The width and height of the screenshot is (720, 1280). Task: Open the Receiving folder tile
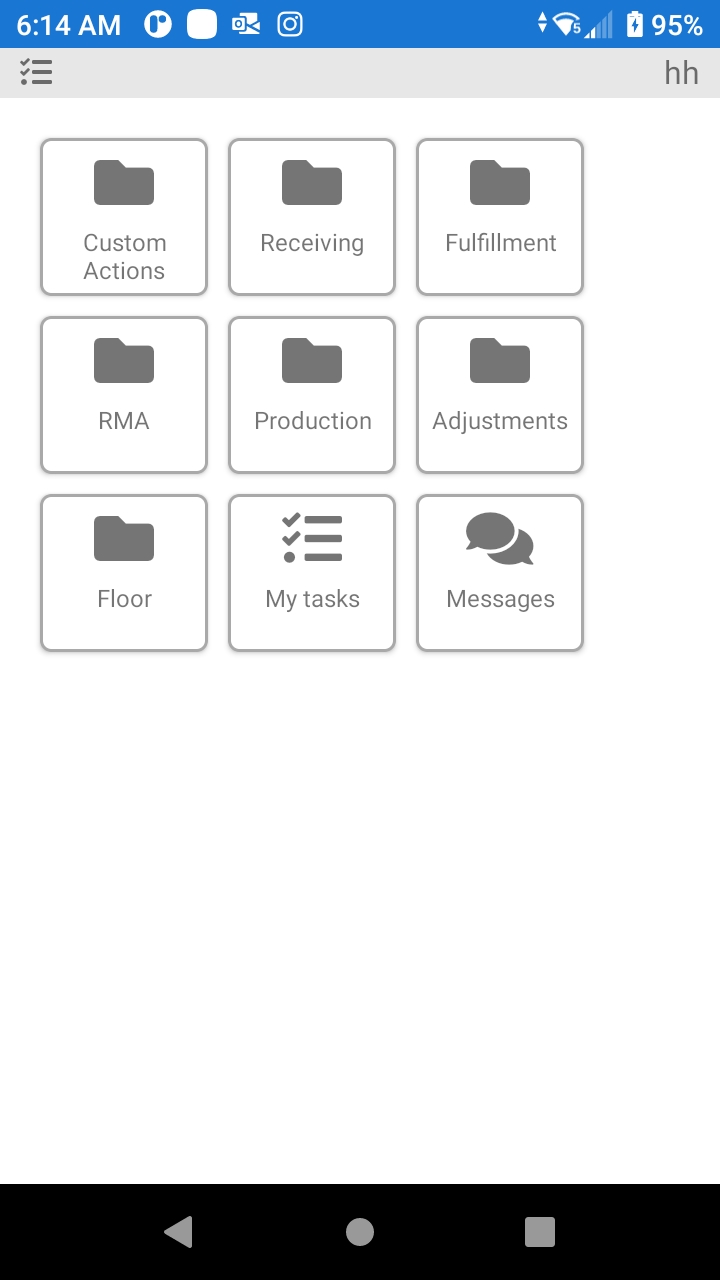pyautogui.click(x=312, y=217)
